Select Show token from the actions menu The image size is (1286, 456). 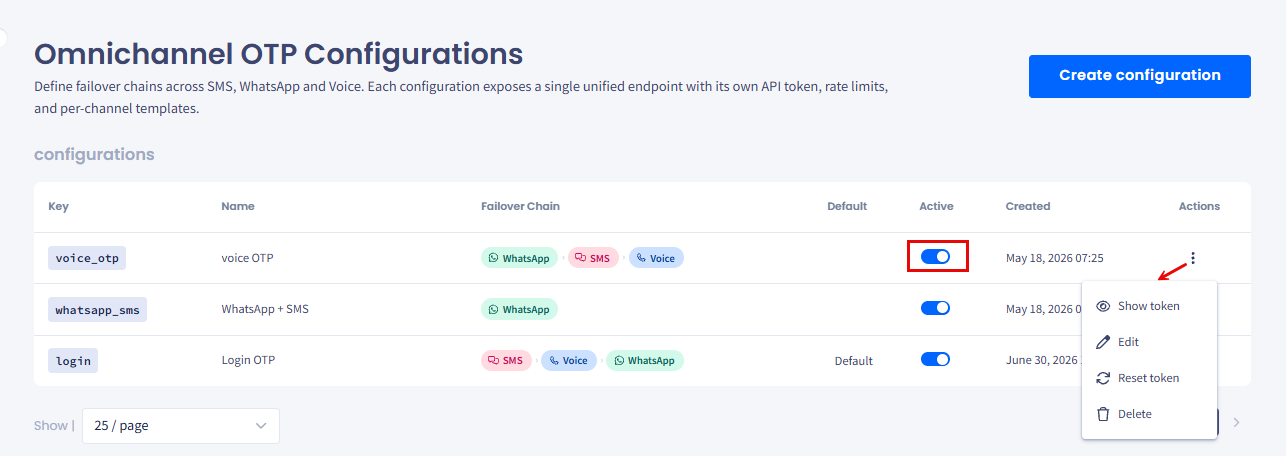[1149, 306]
